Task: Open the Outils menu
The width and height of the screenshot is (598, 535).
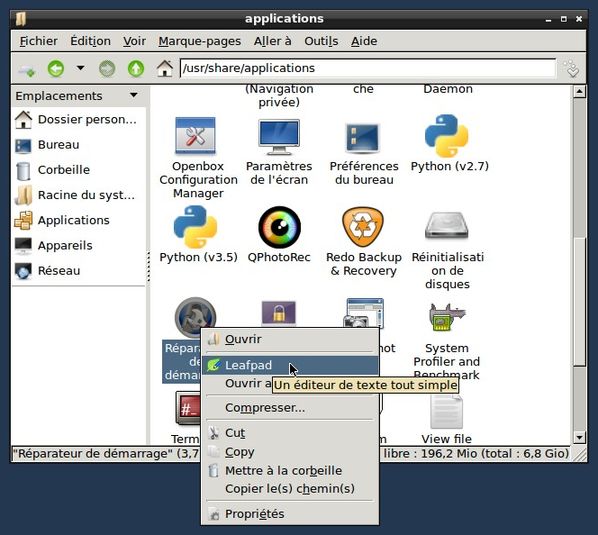Action: point(321,41)
